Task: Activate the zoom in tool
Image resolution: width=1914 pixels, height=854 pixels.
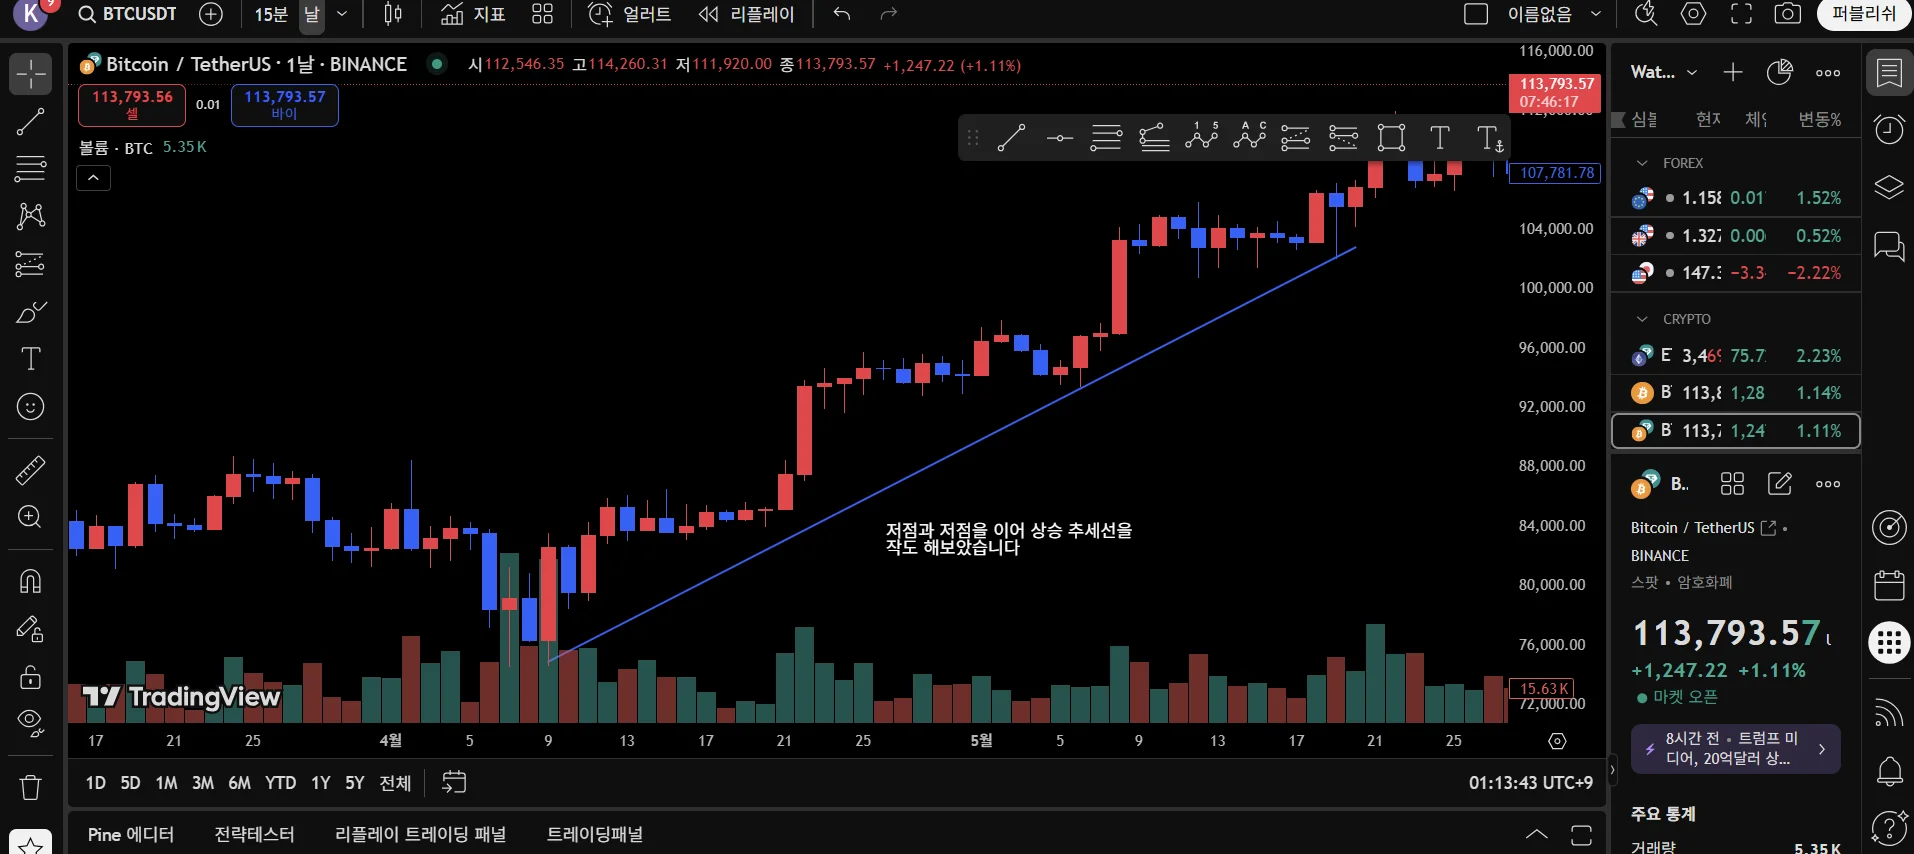Action: pyautogui.click(x=31, y=517)
